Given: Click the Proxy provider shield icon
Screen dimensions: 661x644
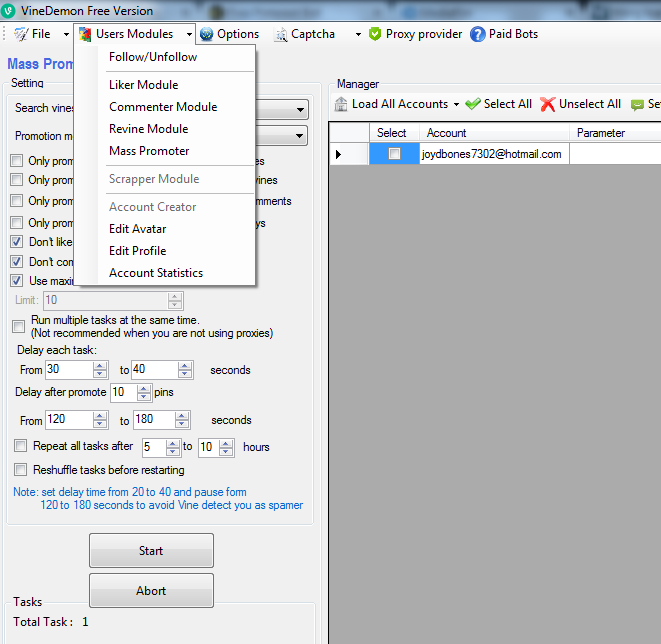Looking at the screenshot, I should pyautogui.click(x=375, y=34).
